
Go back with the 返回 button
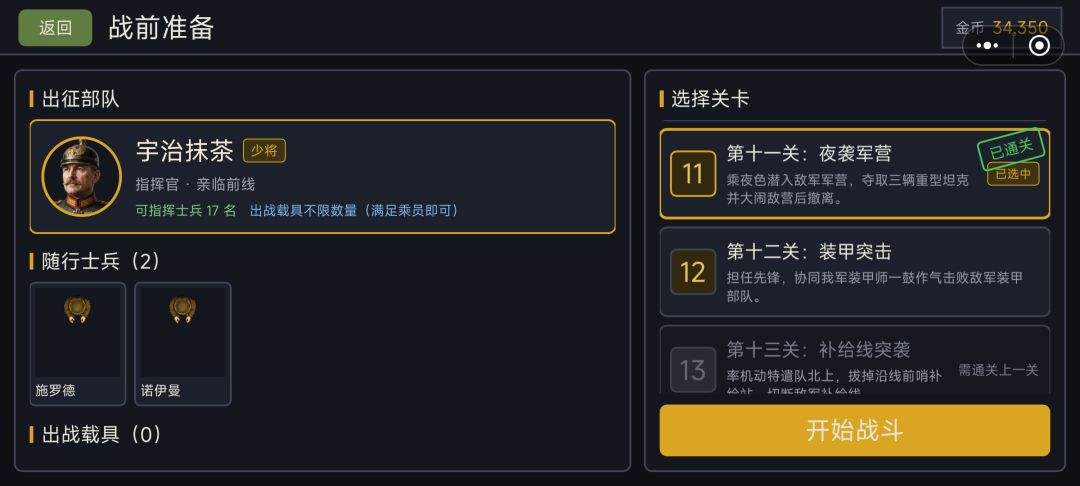[x=55, y=28]
